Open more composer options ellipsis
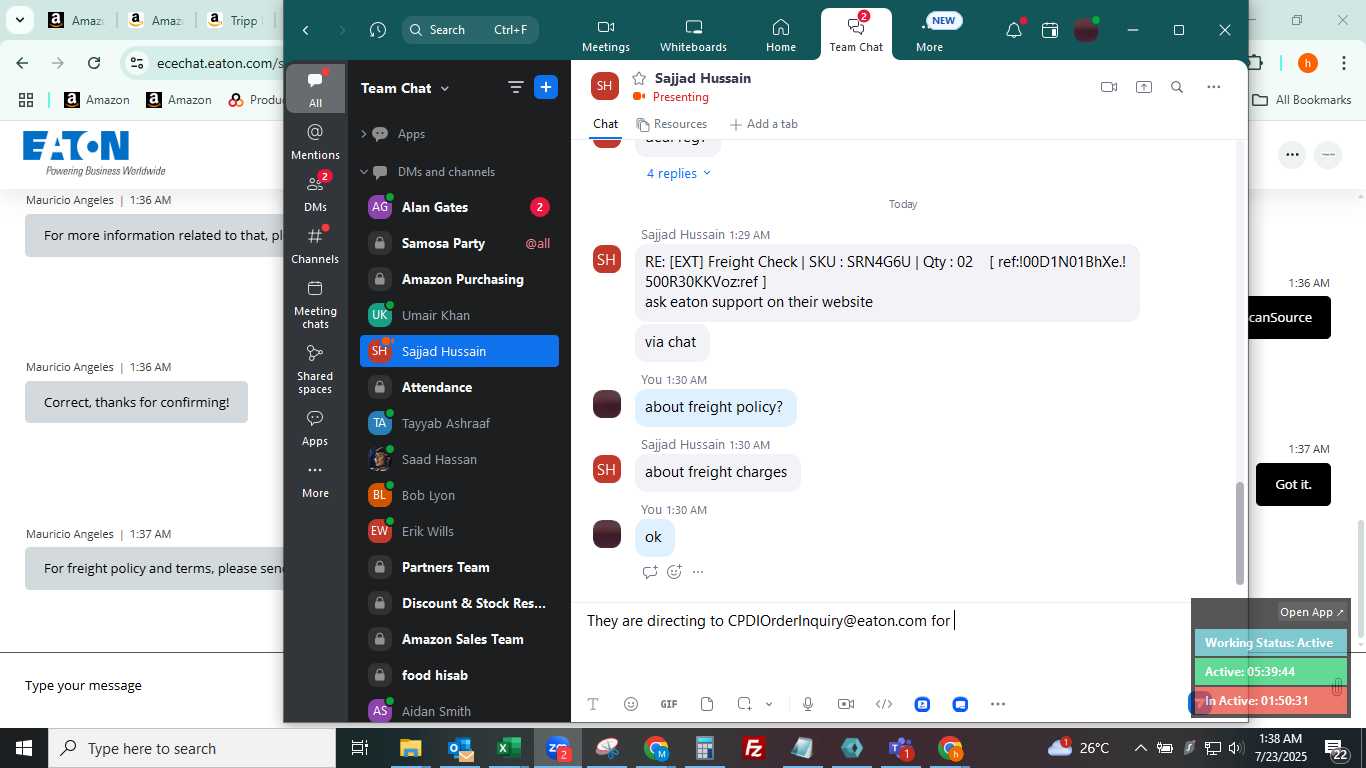This screenshot has width=1366, height=768. [998, 704]
